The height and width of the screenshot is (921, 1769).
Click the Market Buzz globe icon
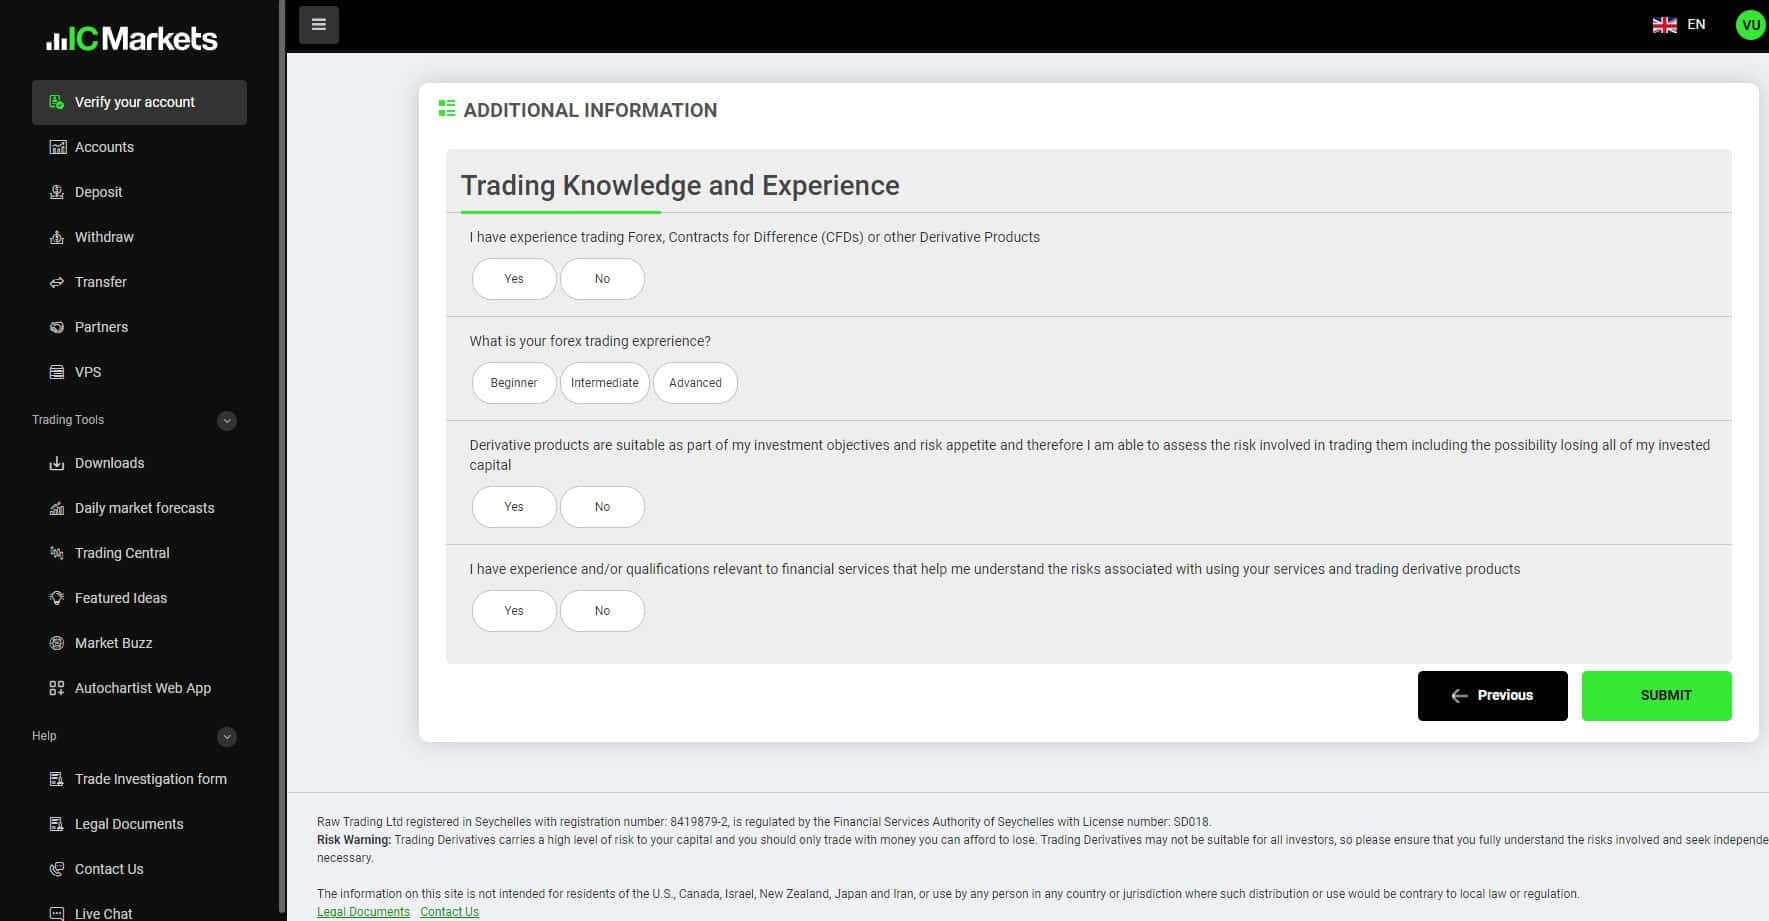57,643
